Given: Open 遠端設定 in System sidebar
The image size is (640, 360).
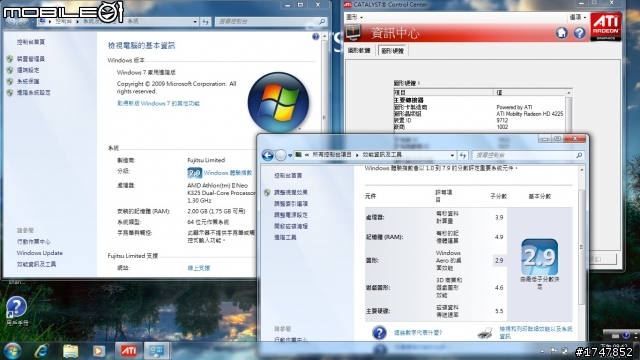Looking at the screenshot, I should [x=28, y=70].
